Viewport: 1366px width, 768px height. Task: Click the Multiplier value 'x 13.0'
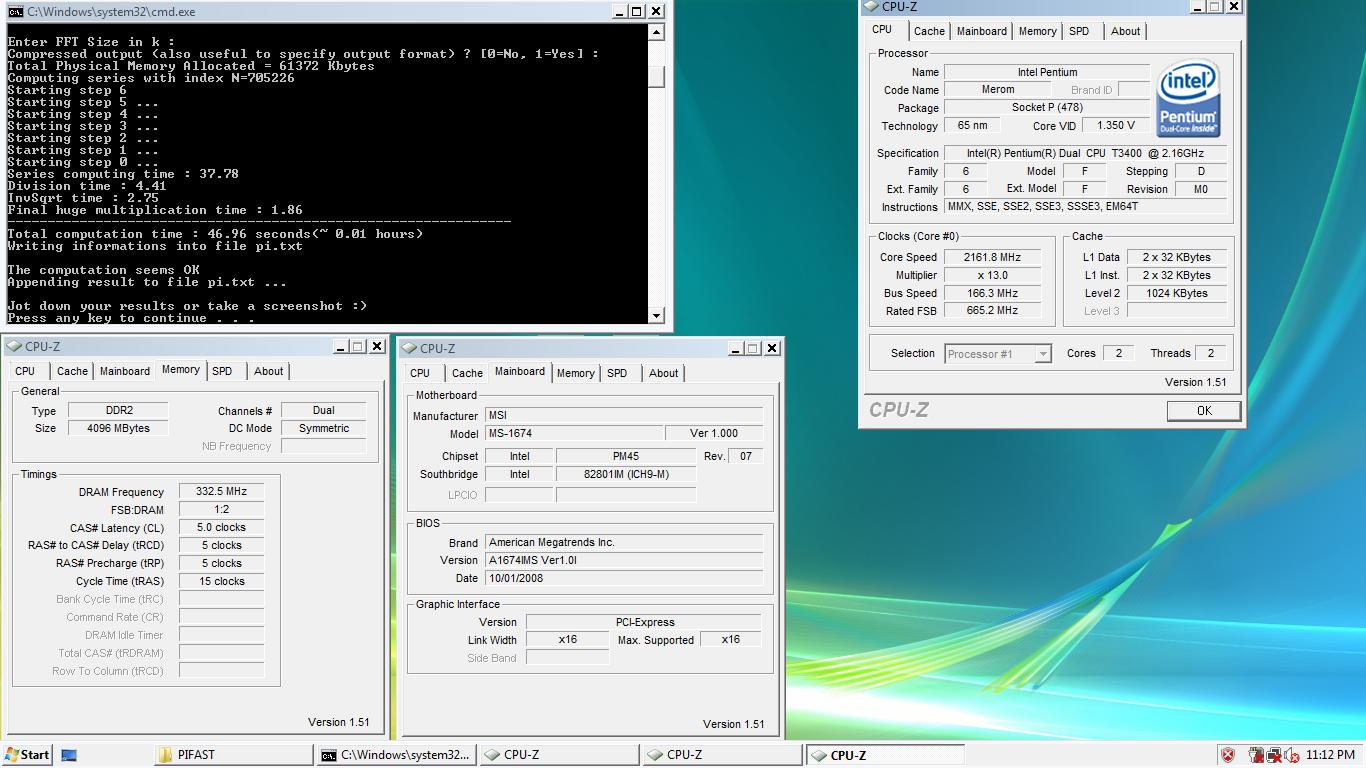[992, 275]
